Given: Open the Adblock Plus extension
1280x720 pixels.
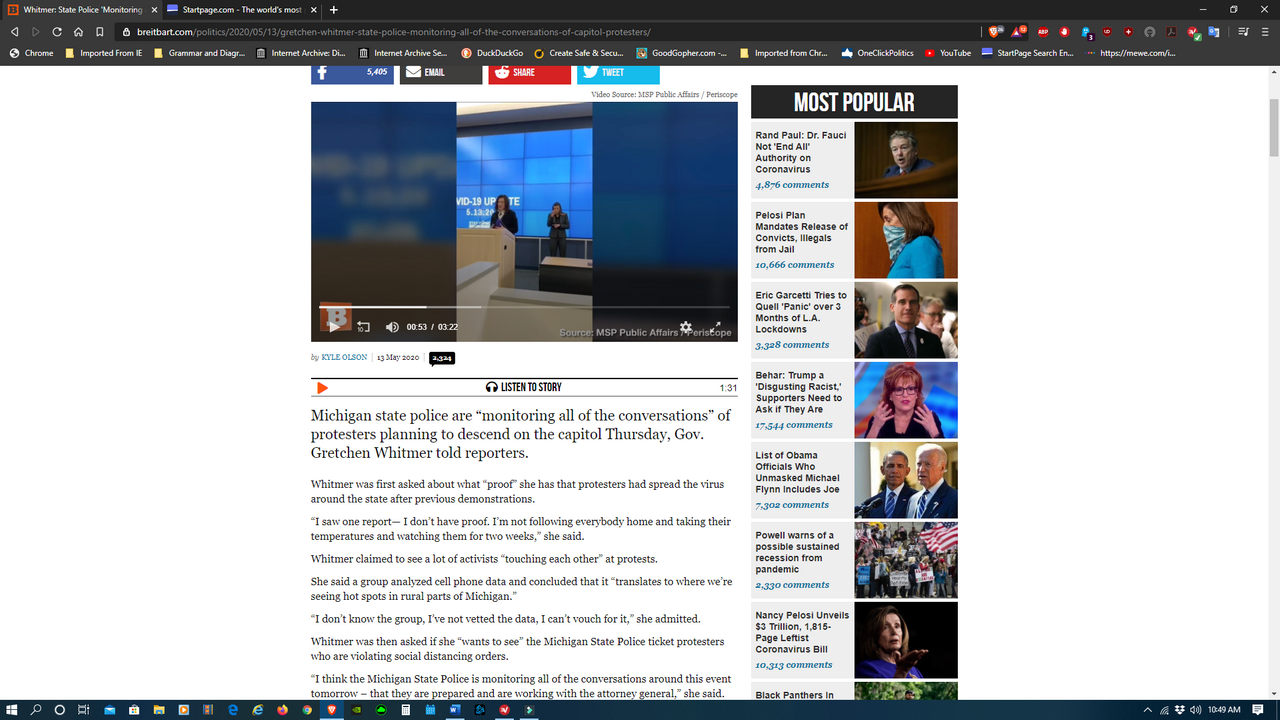Looking at the screenshot, I should point(1042,32).
